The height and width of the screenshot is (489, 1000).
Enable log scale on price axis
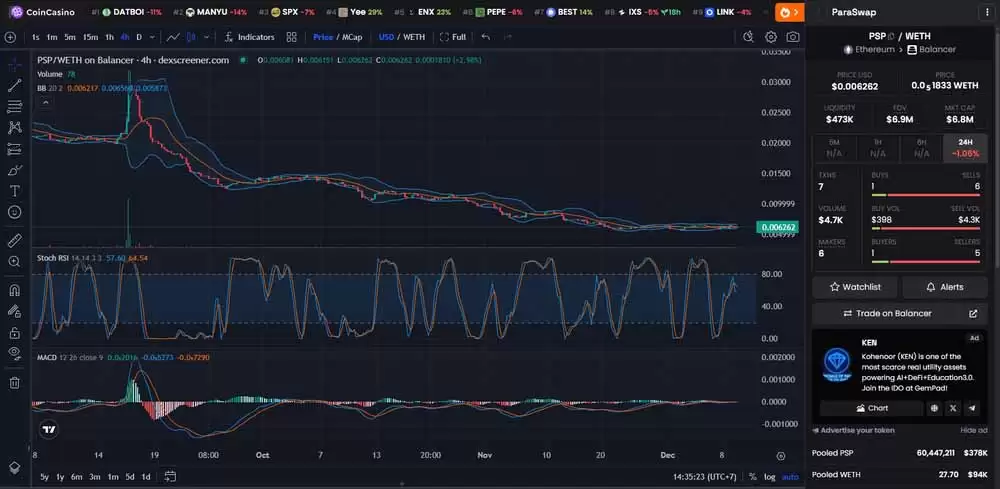point(768,477)
